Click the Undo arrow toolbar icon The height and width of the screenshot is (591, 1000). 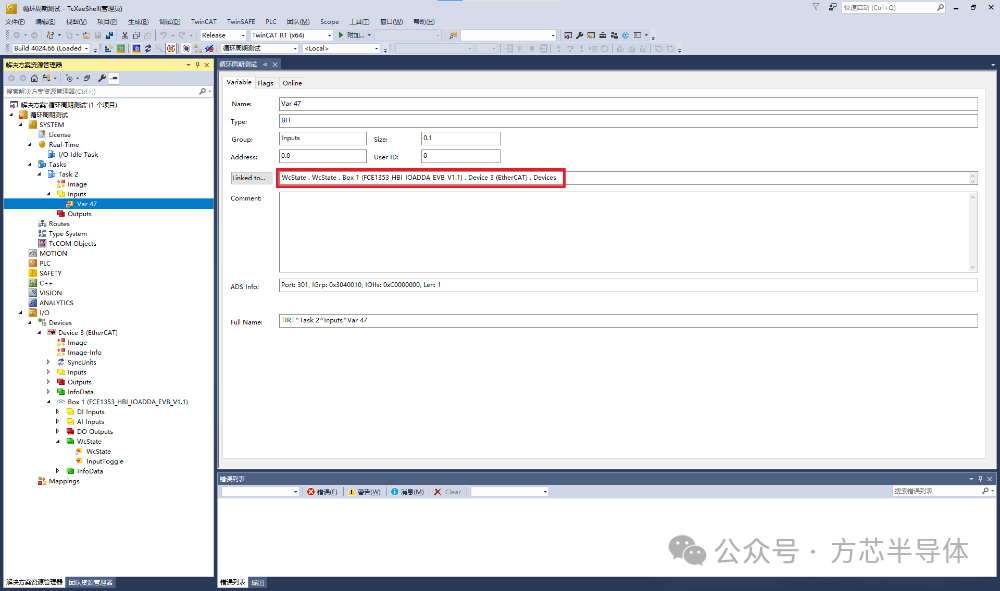pos(164,35)
